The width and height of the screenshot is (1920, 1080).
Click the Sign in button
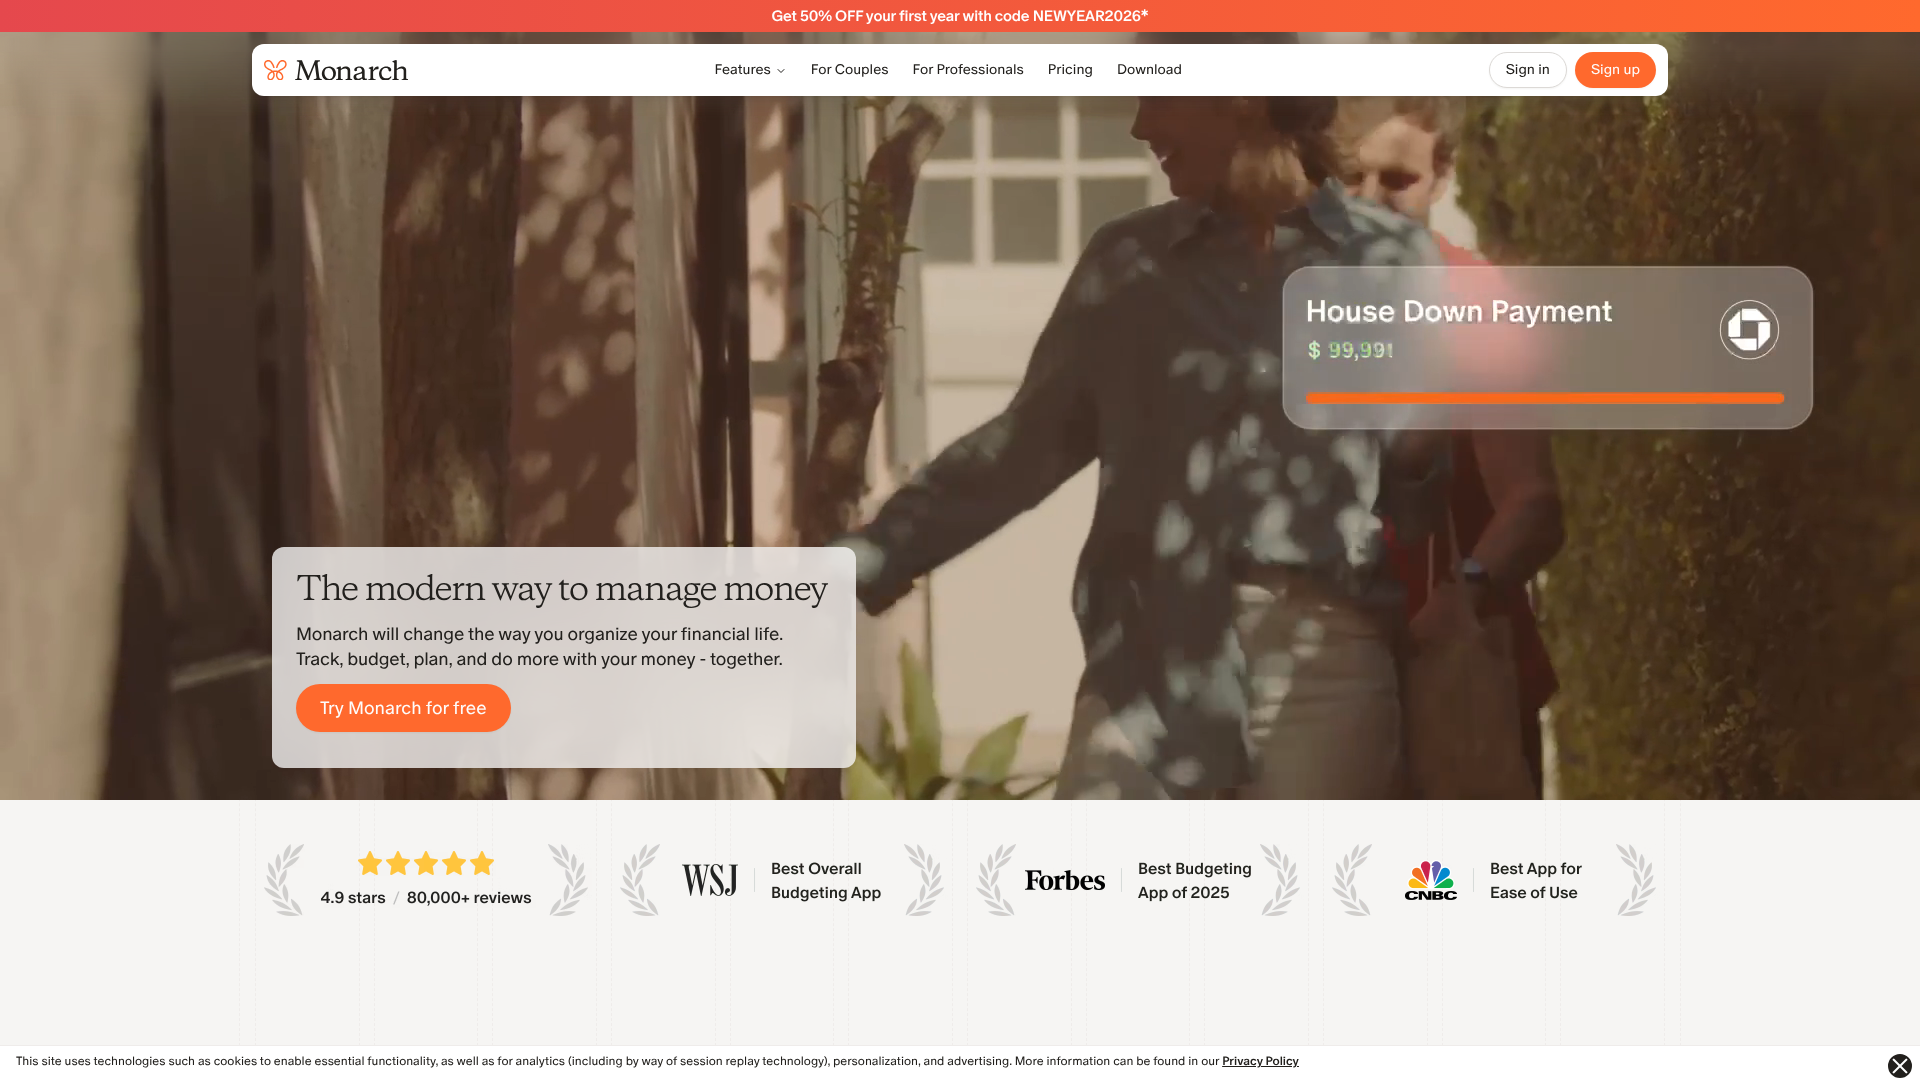[1527, 69]
